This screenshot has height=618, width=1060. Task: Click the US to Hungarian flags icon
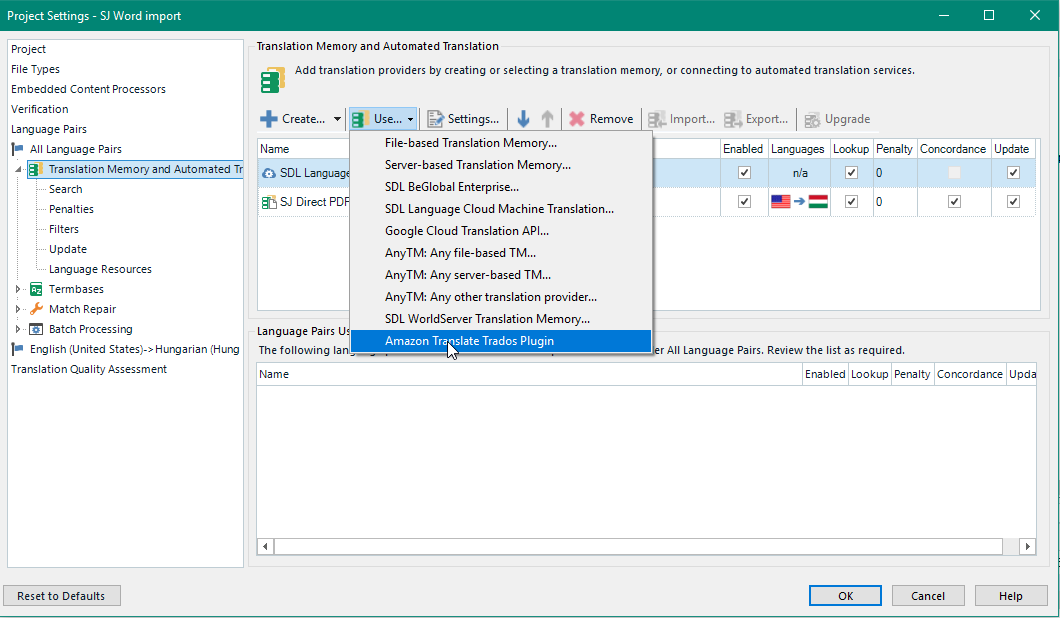799,201
